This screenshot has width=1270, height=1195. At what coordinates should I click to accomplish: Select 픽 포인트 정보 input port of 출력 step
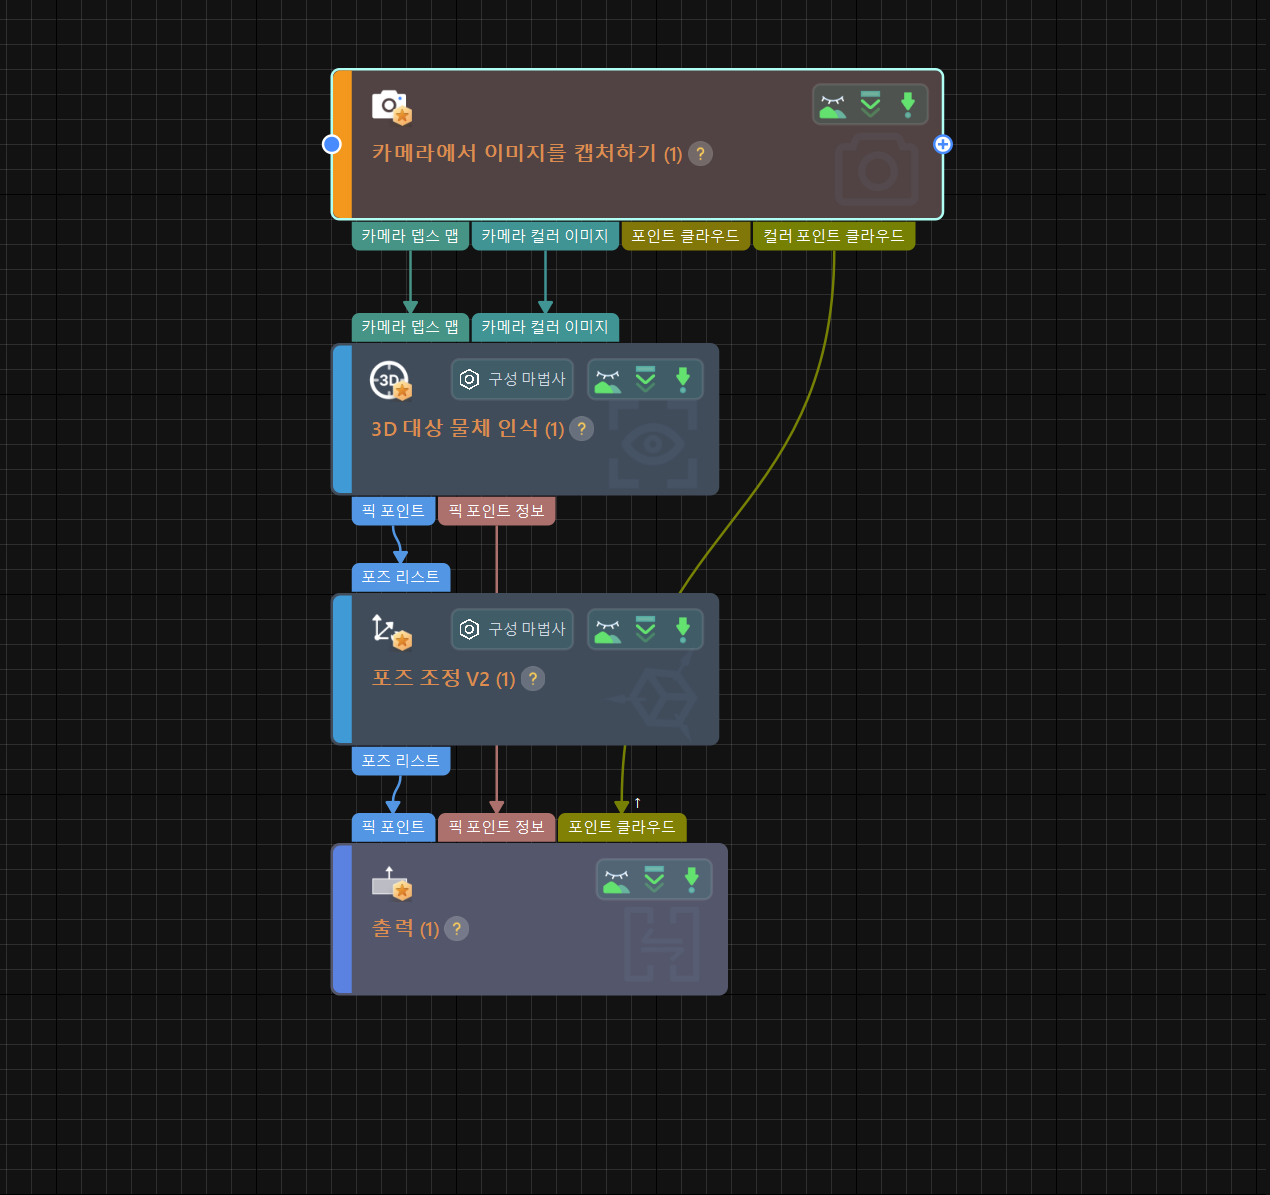click(496, 827)
